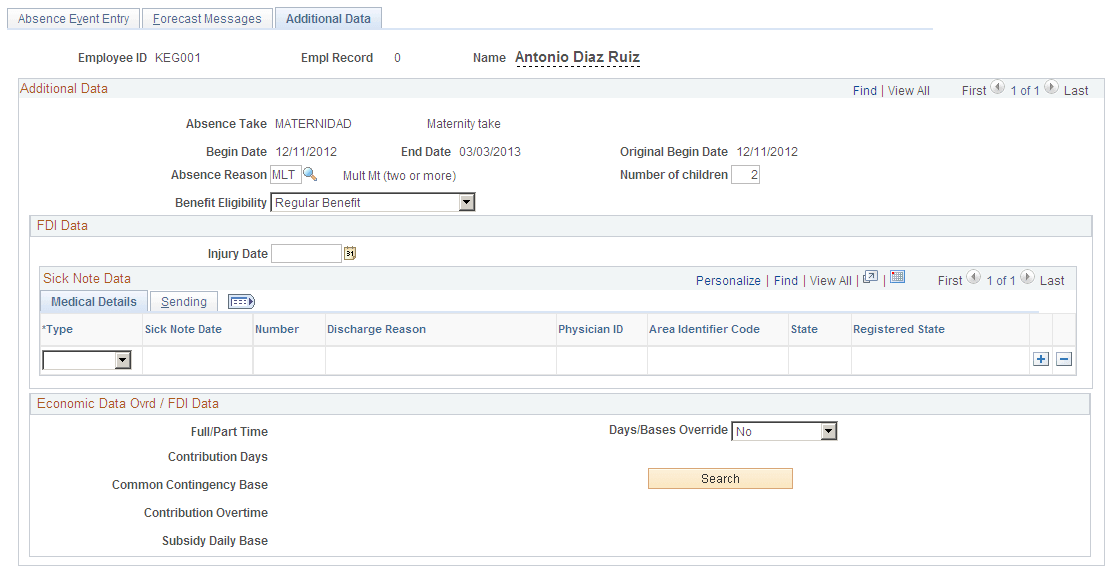Click the Original Begin Date value
This screenshot has width=1113, height=573.
pos(767,152)
